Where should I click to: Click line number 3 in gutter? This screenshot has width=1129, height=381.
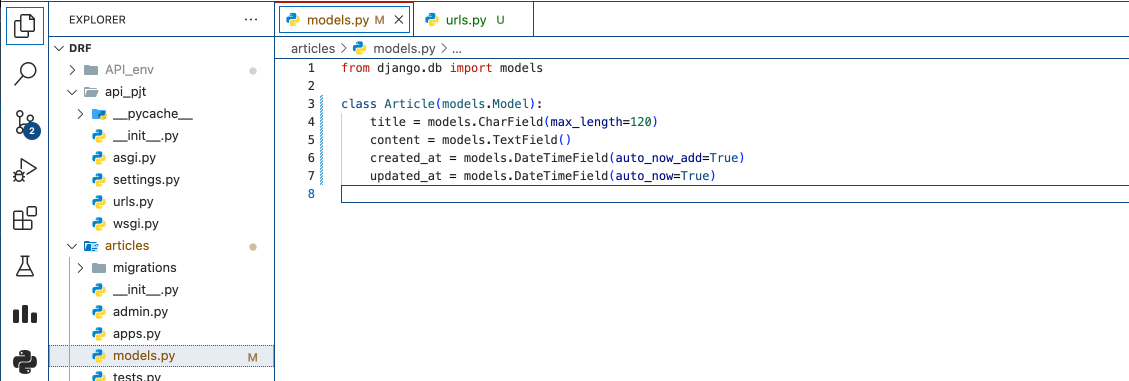(310, 104)
